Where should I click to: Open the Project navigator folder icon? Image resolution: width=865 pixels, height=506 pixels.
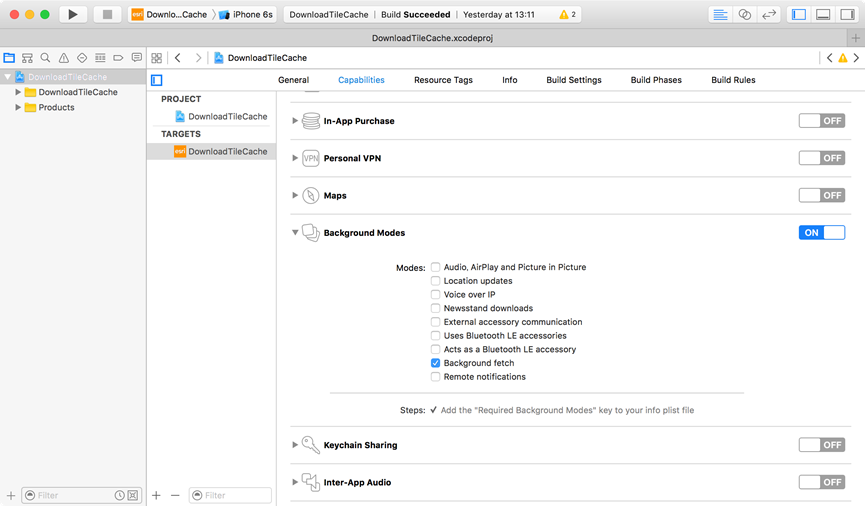pyautogui.click(x=9, y=58)
